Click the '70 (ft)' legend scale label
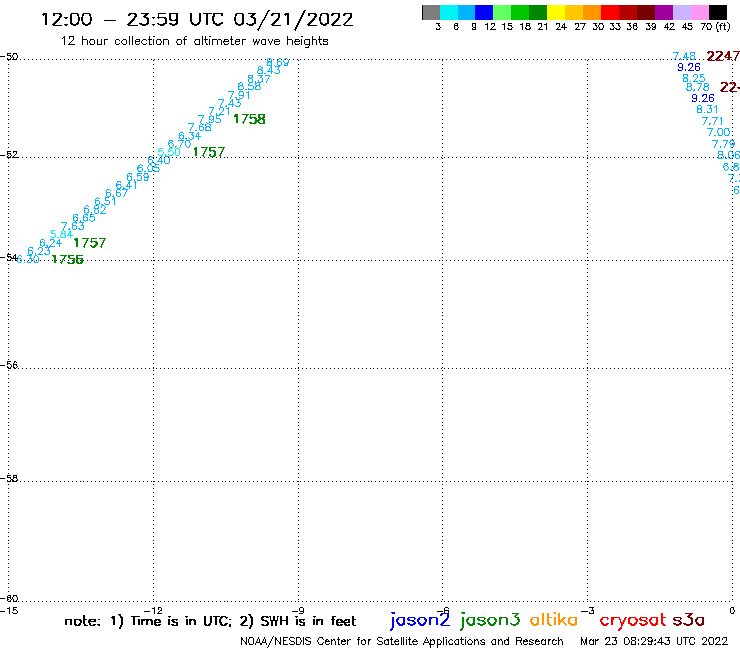This screenshot has height=650, width=740. [715, 26]
